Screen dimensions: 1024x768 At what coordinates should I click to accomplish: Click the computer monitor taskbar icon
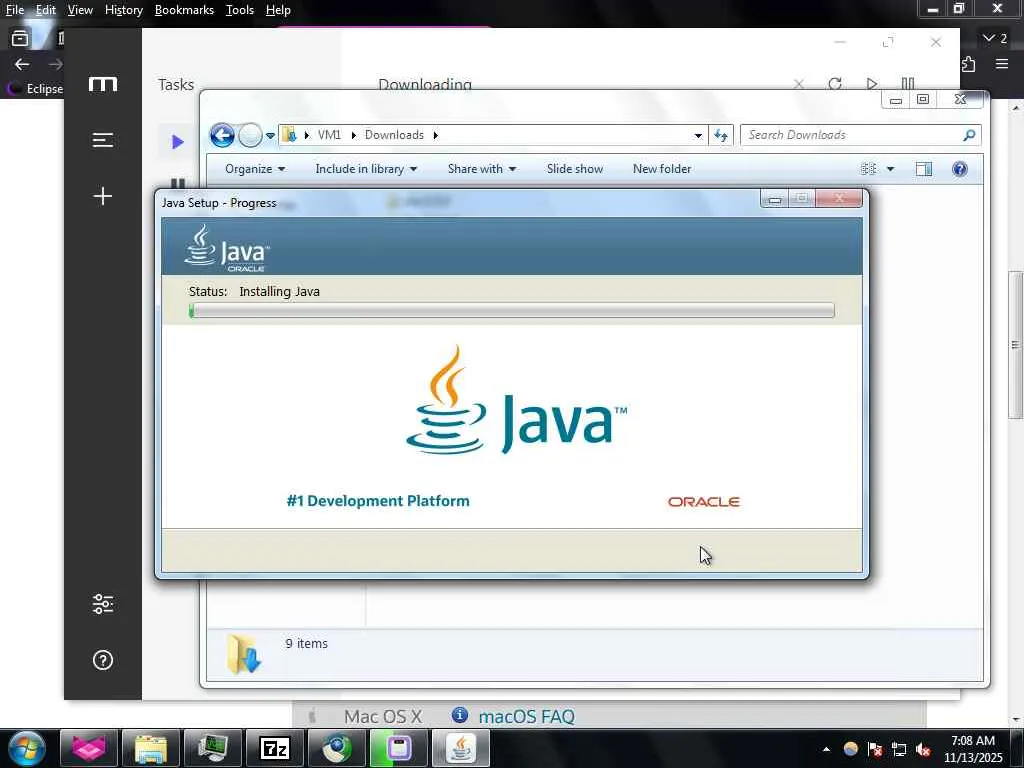(x=212, y=748)
